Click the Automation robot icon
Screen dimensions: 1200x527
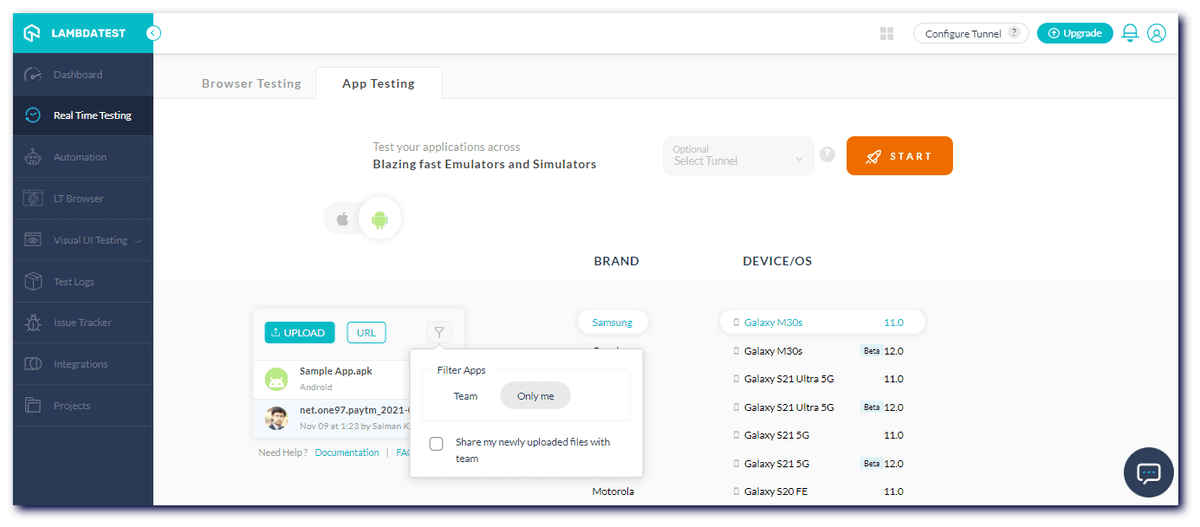coord(33,157)
